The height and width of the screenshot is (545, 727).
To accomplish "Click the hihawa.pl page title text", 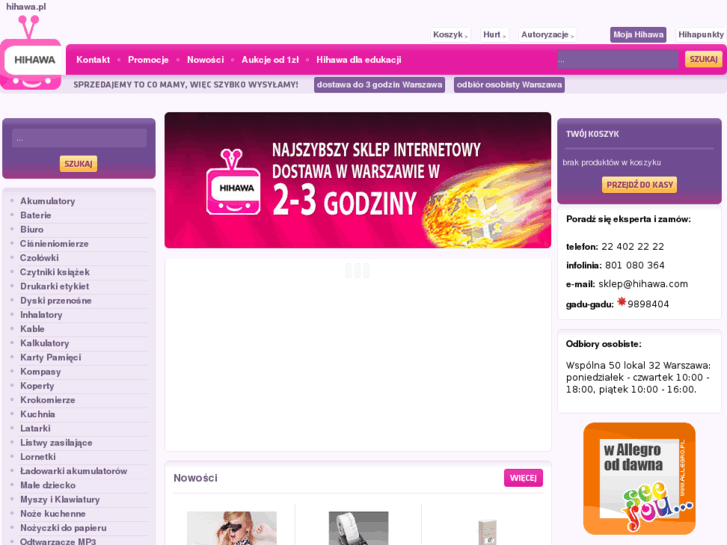I will (x=26, y=7).
